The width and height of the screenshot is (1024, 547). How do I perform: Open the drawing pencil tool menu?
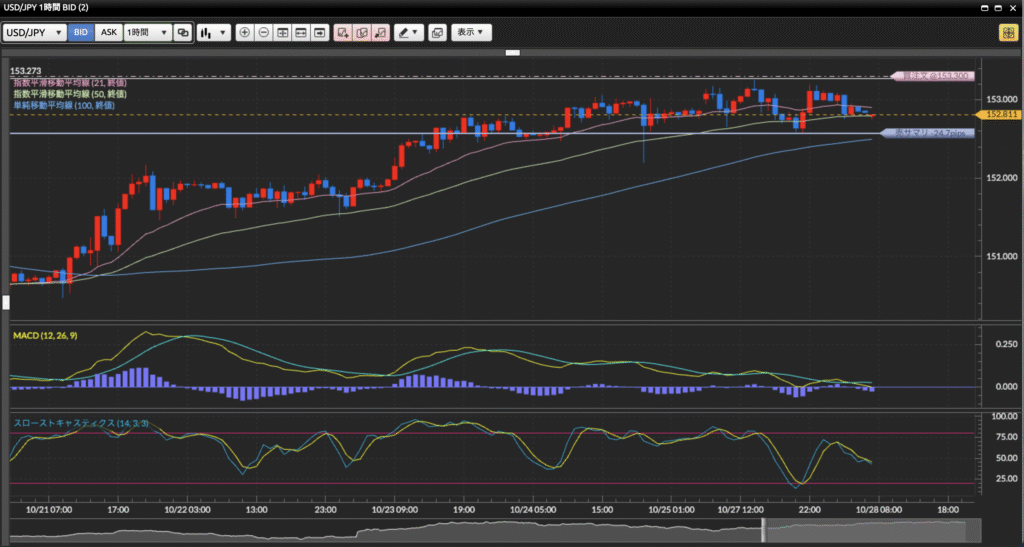408,32
